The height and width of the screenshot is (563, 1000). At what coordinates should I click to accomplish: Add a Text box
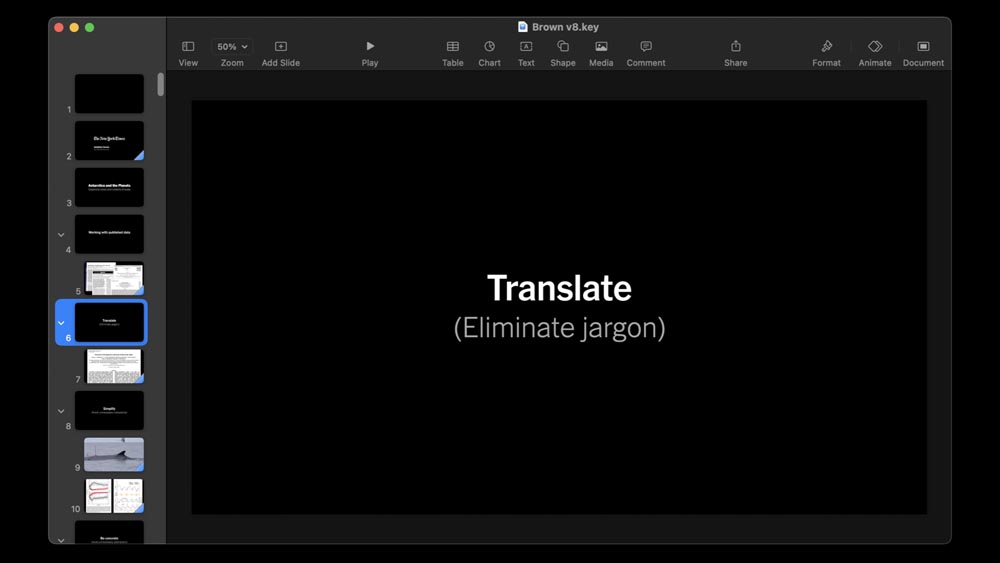click(x=526, y=47)
